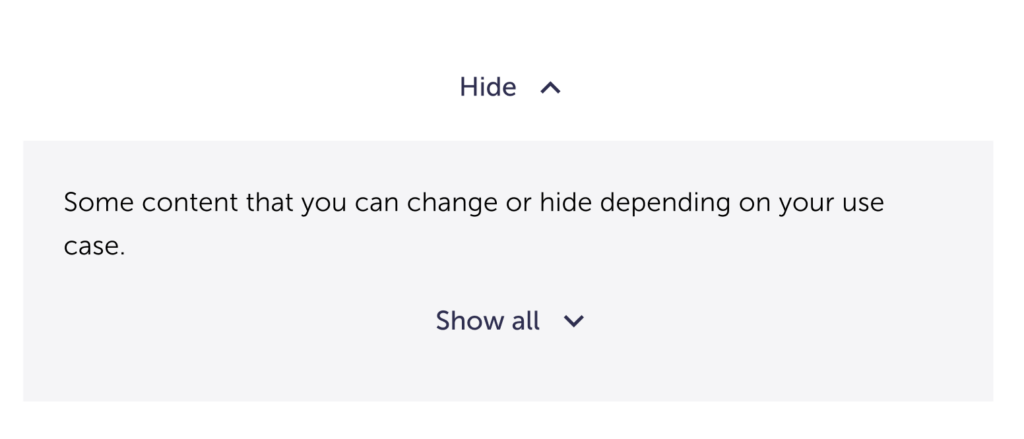This screenshot has width=1024, height=439.
Task: Click the Show all text link
Action: (x=487, y=321)
